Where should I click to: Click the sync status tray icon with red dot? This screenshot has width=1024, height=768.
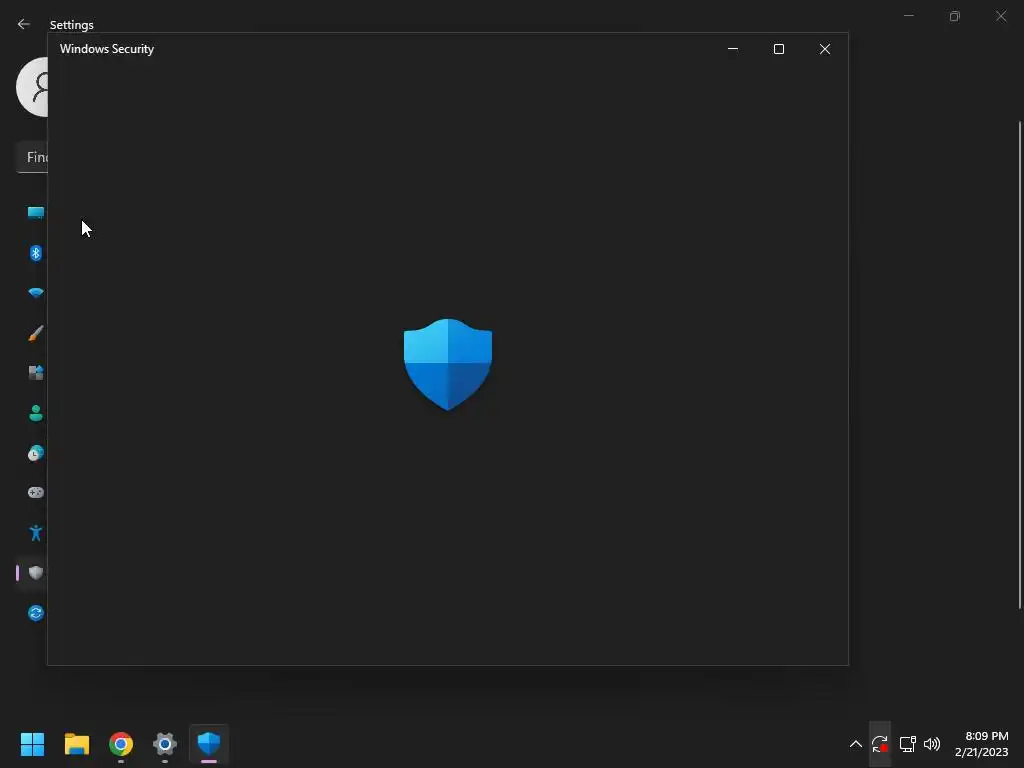point(880,744)
